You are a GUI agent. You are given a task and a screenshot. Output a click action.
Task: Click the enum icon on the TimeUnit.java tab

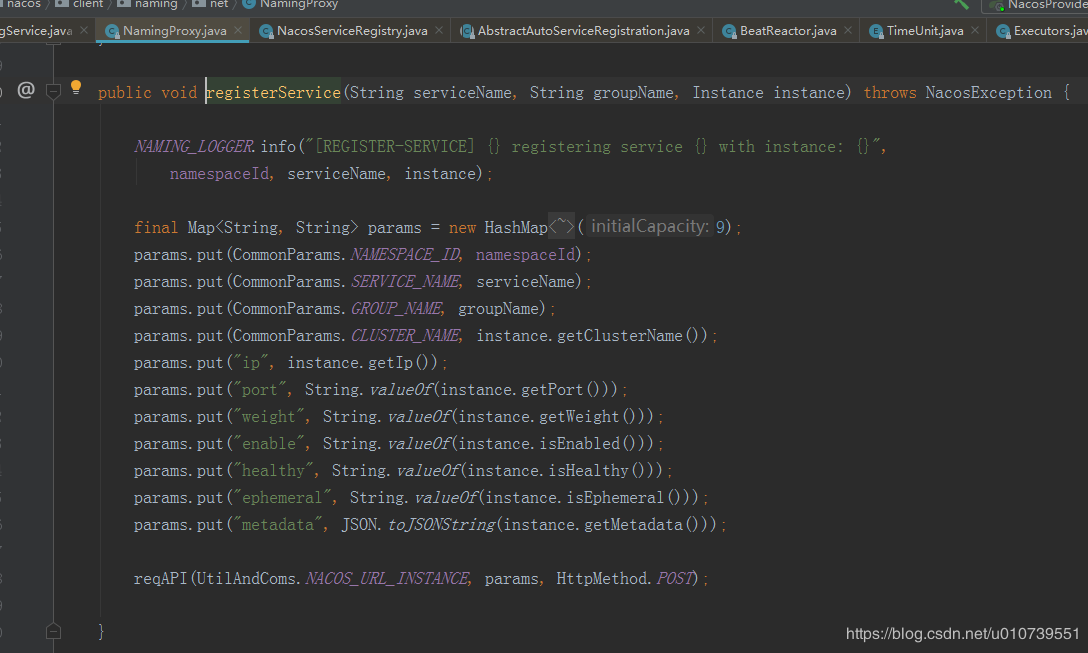click(x=876, y=31)
